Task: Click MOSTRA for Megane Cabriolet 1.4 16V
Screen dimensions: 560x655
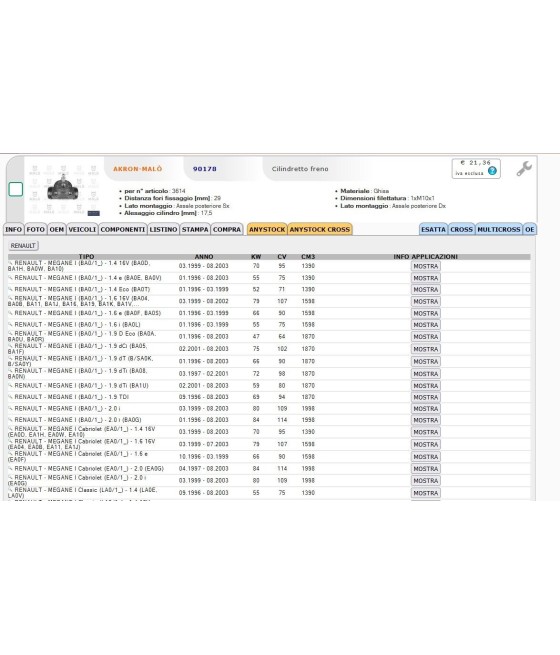Action: 426,432
